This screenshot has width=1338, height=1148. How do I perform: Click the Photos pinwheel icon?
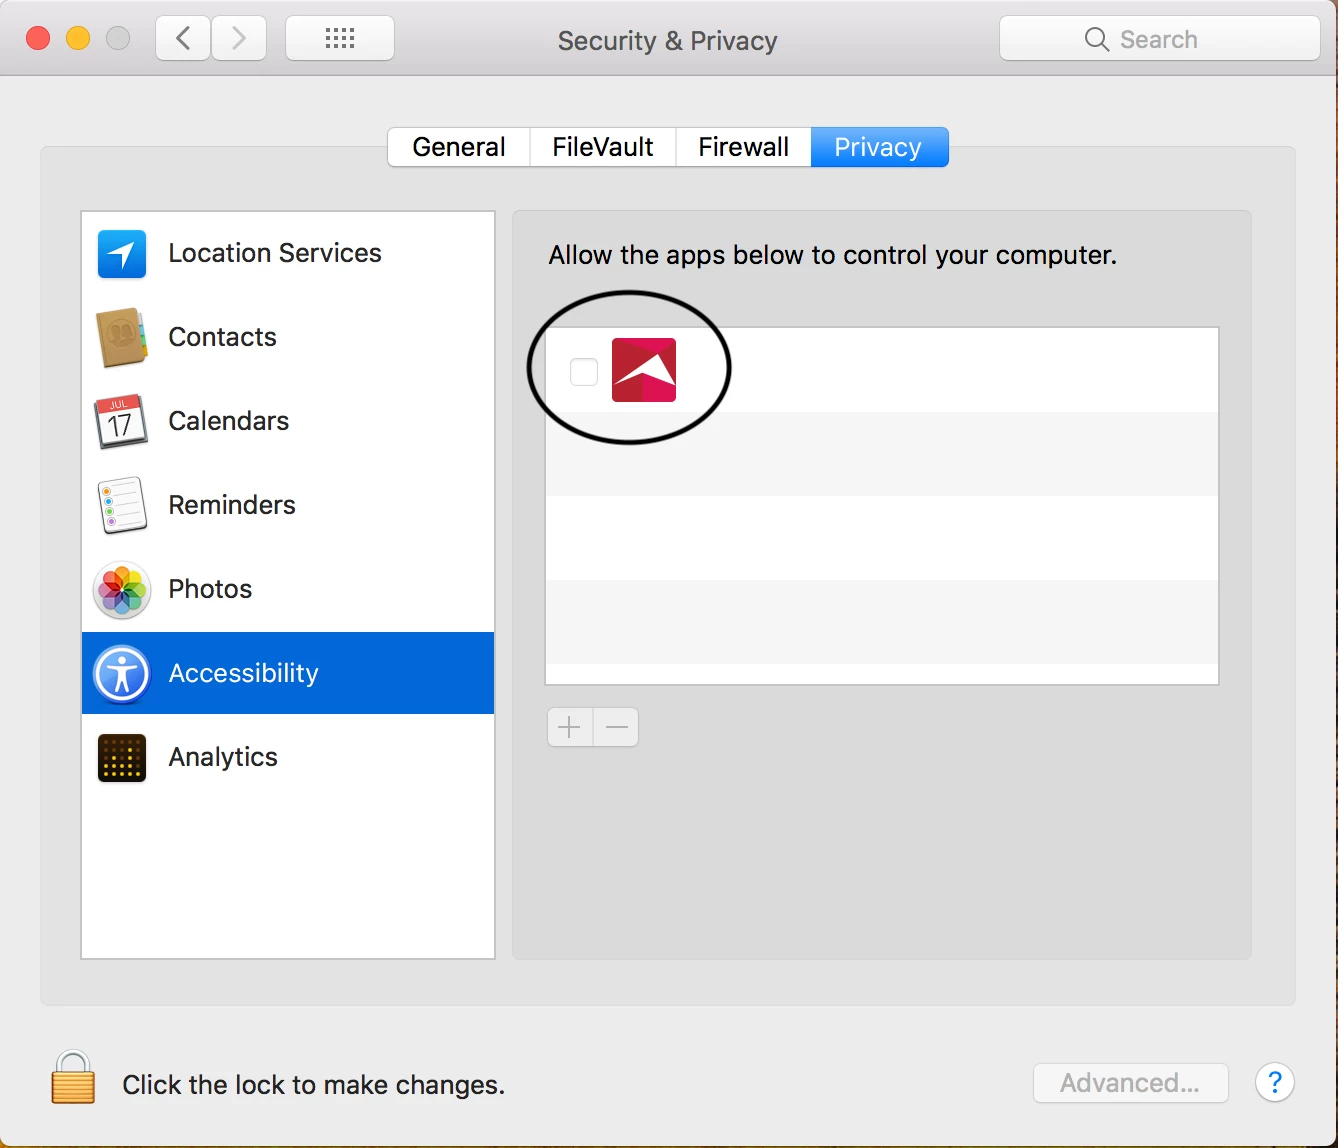[x=122, y=590]
